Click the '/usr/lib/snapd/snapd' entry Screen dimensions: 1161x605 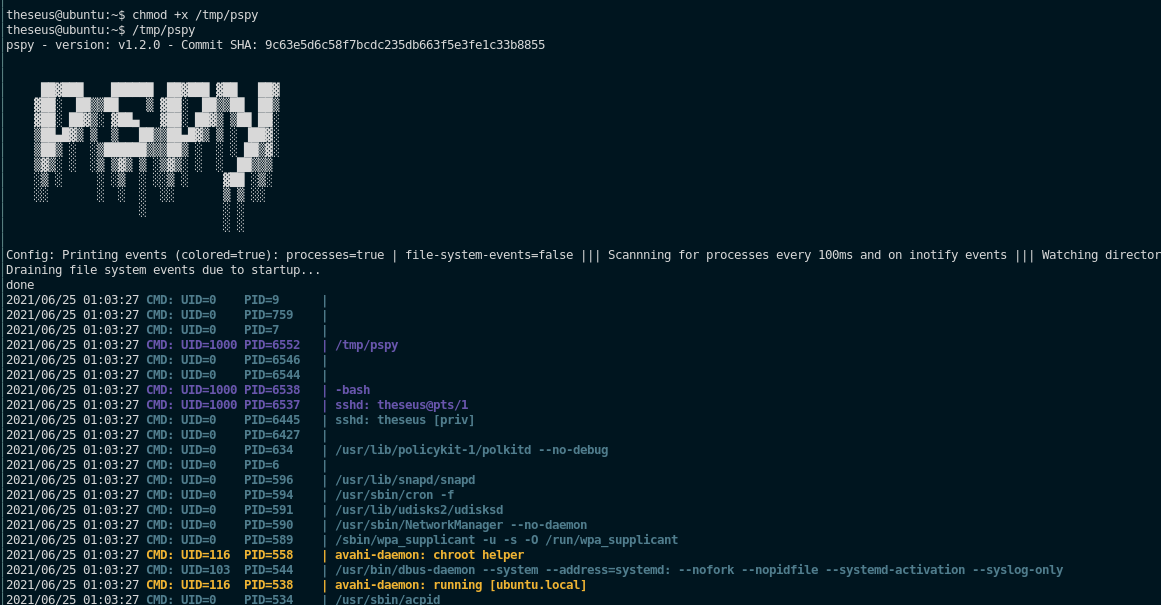click(405, 480)
